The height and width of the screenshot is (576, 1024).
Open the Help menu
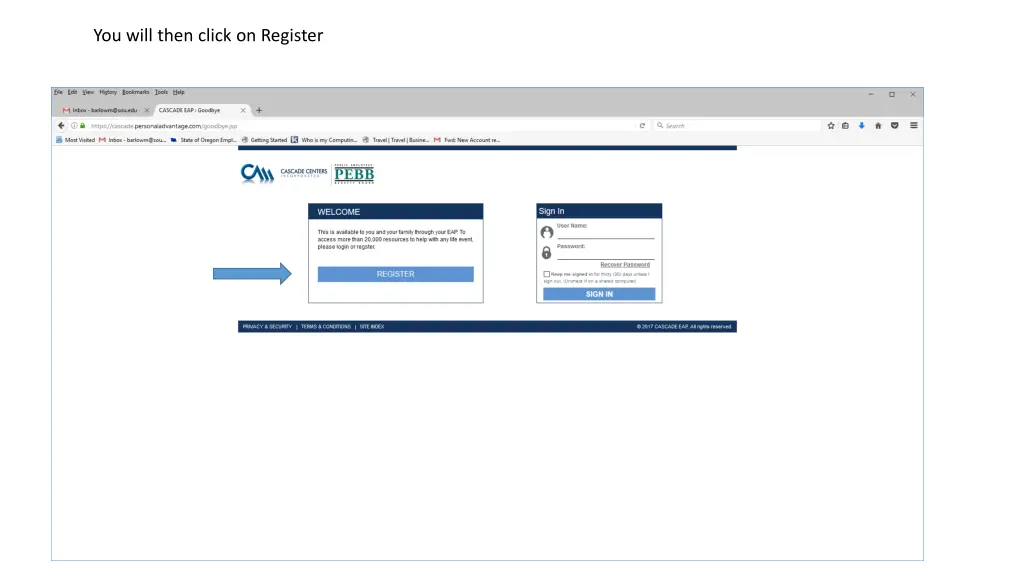(179, 92)
